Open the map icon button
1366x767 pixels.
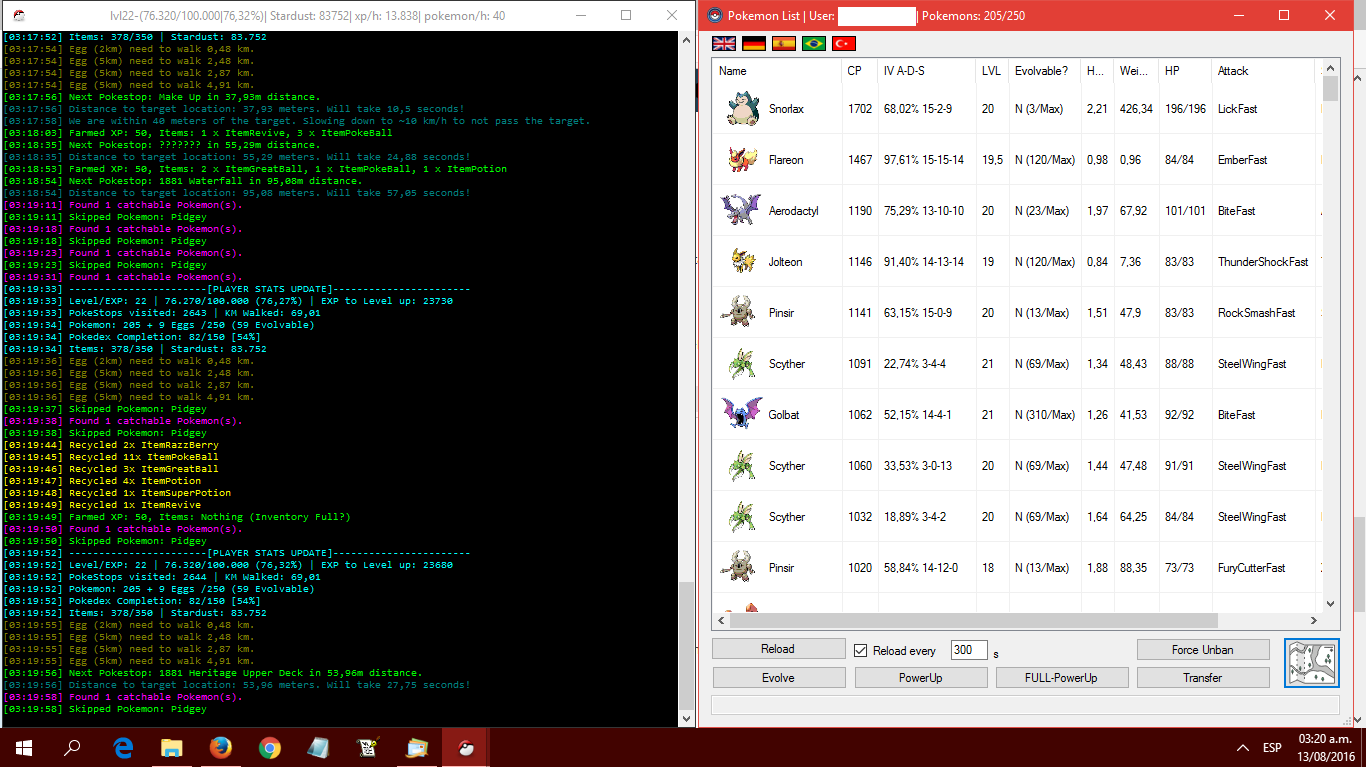click(x=1312, y=664)
